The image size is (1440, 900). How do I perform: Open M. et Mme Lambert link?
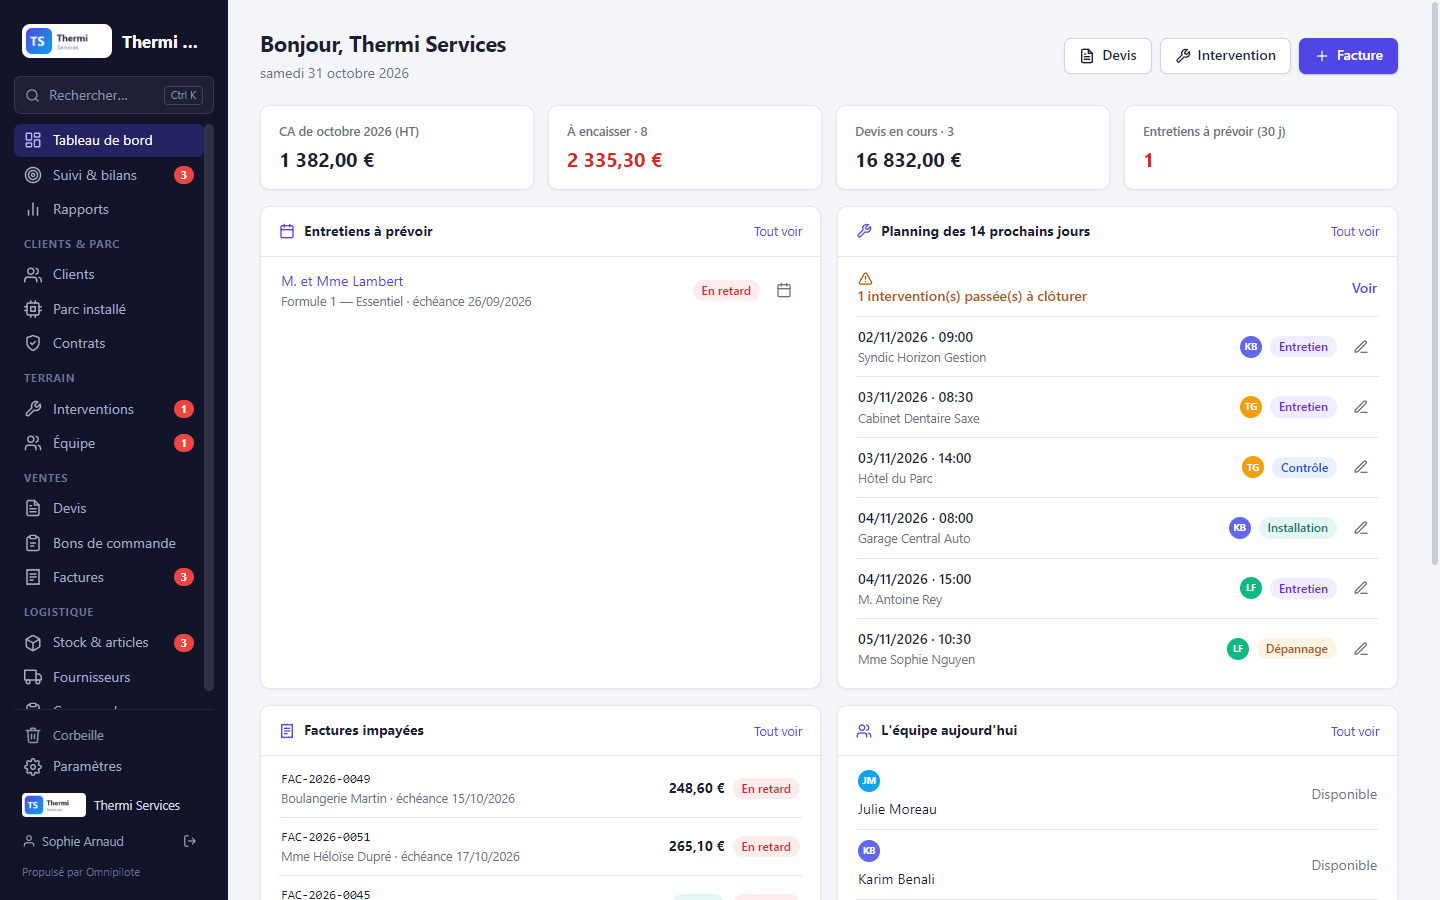[x=342, y=281]
